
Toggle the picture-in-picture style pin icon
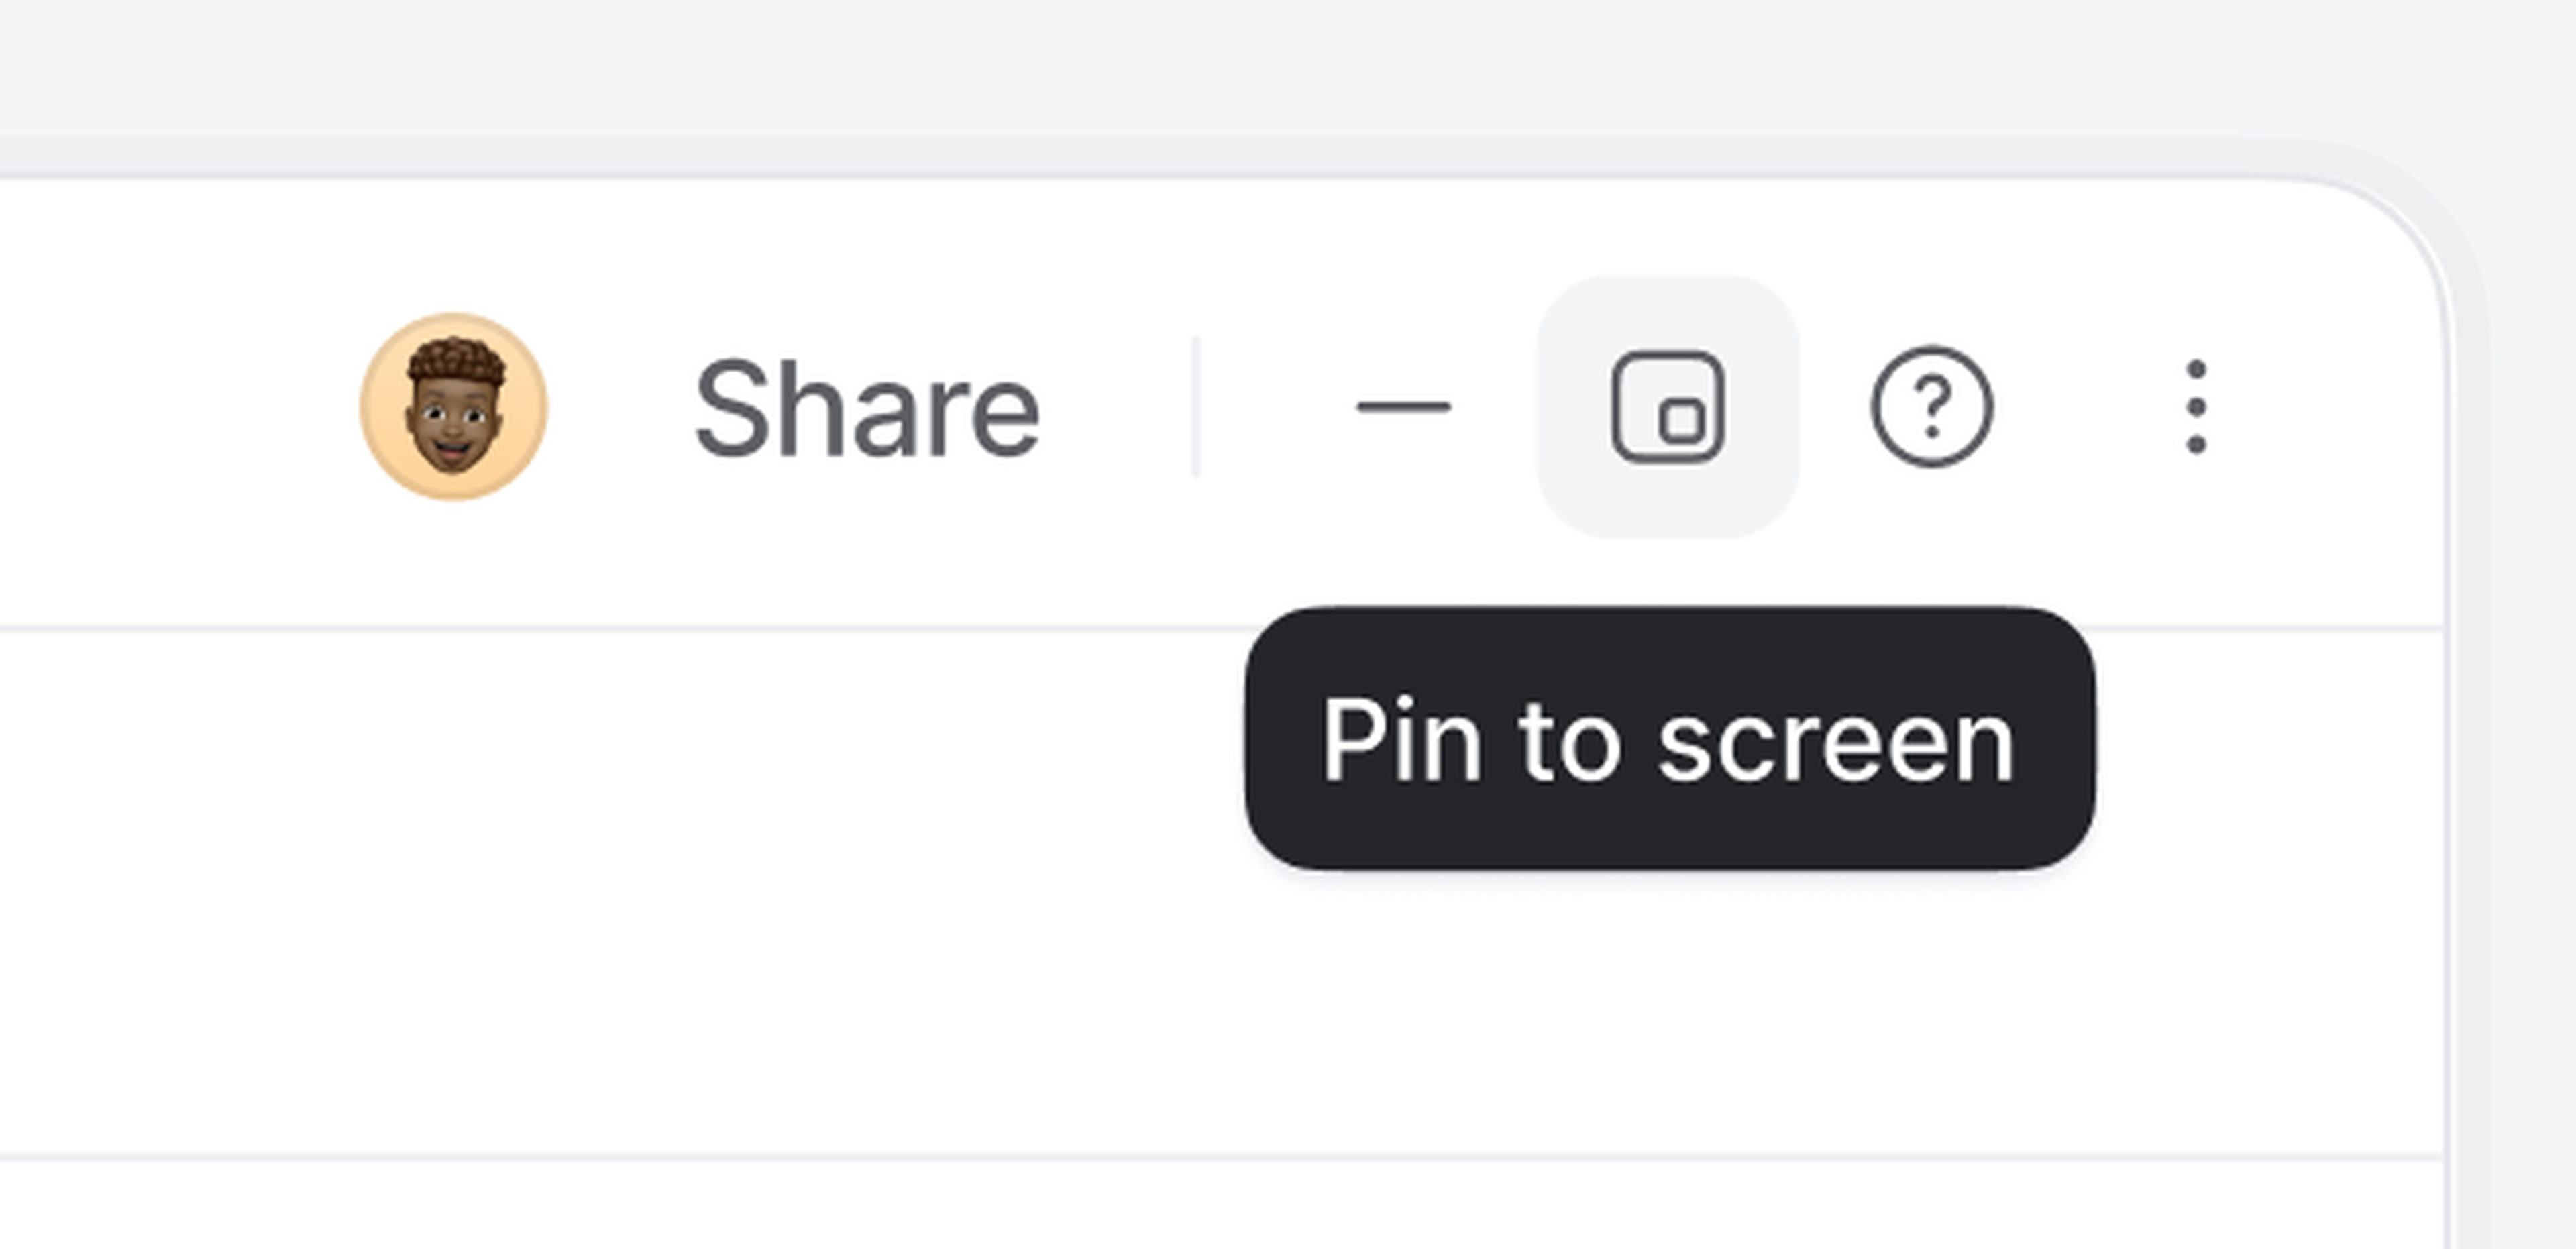(x=1667, y=407)
